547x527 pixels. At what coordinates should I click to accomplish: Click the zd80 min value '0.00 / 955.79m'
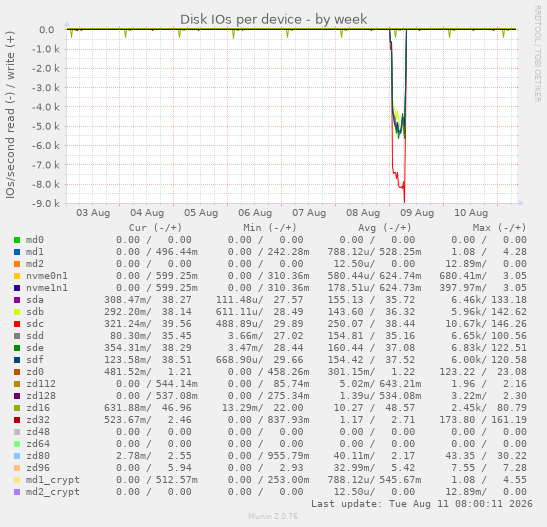(x=268, y=456)
